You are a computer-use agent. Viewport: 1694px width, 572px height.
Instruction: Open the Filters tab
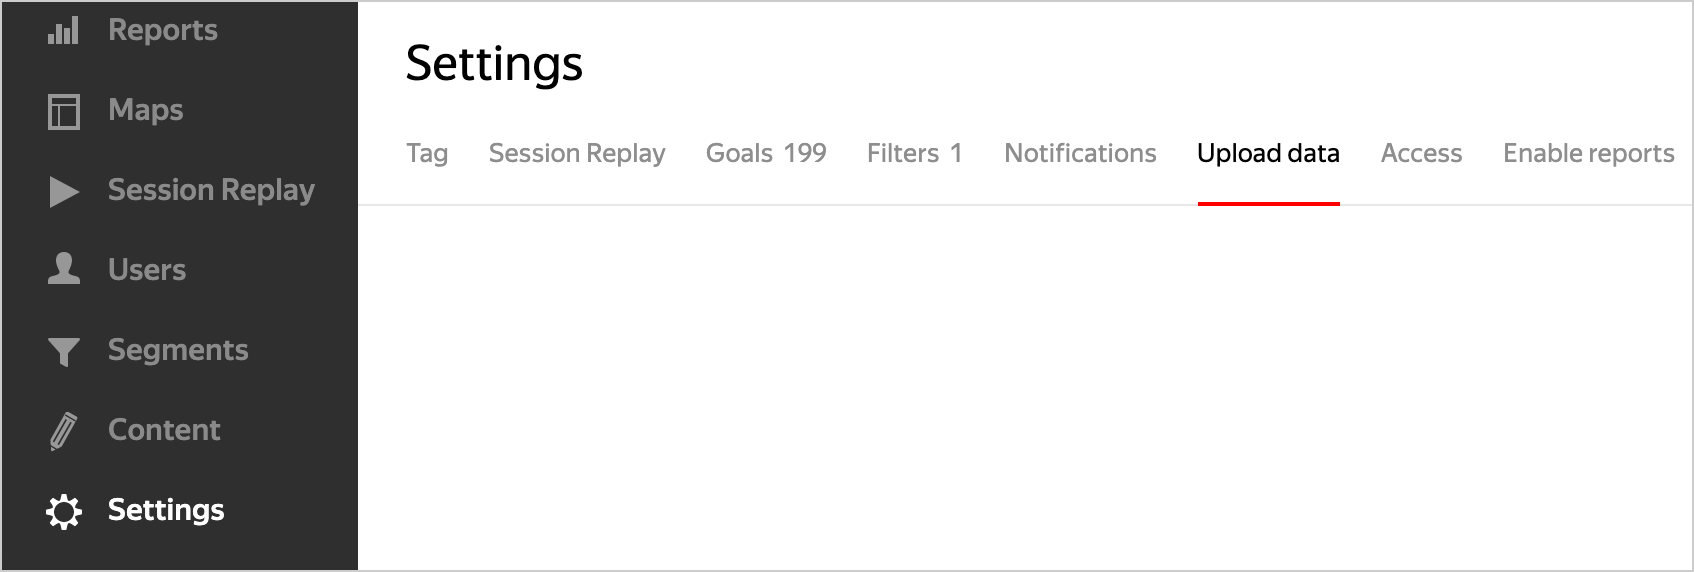(x=914, y=153)
